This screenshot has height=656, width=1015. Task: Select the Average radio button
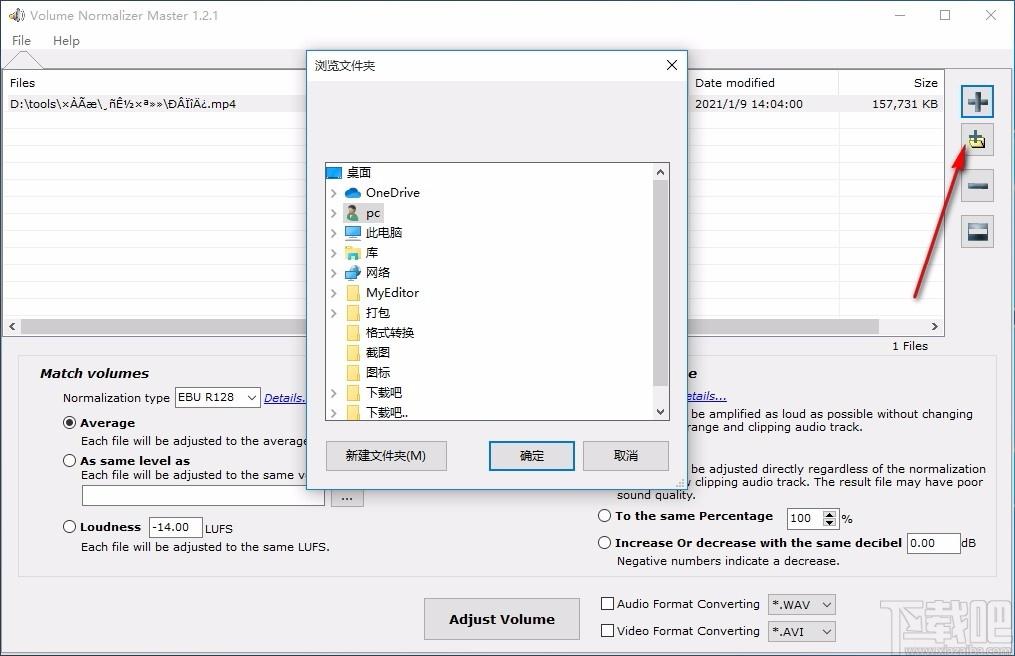pyautogui.click(x=69, y=423)
